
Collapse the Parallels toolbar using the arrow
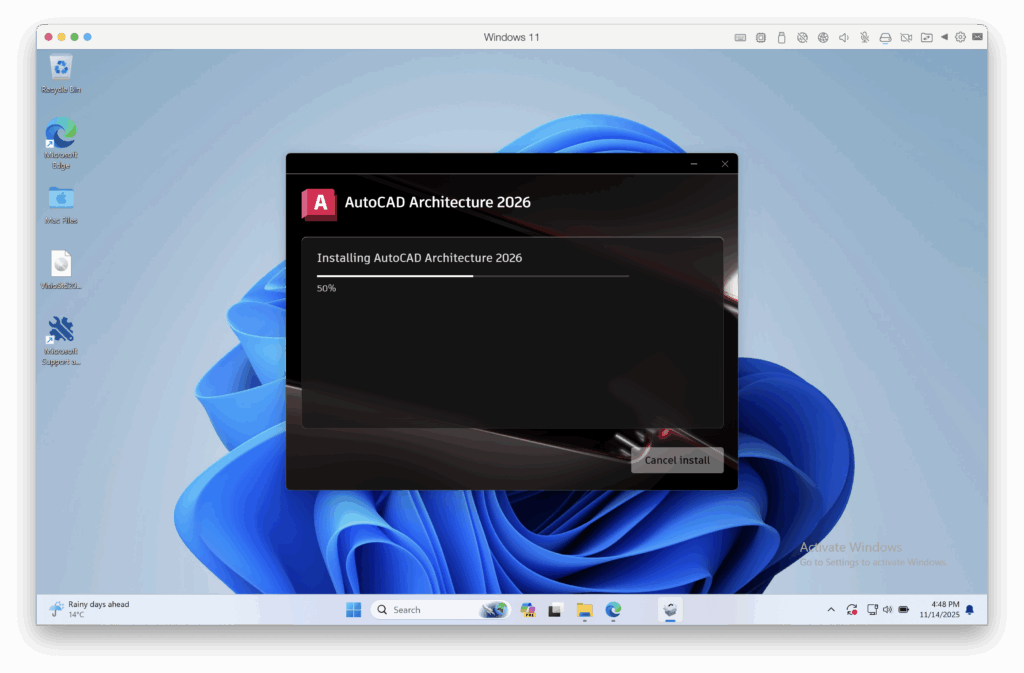coord(944,37)
